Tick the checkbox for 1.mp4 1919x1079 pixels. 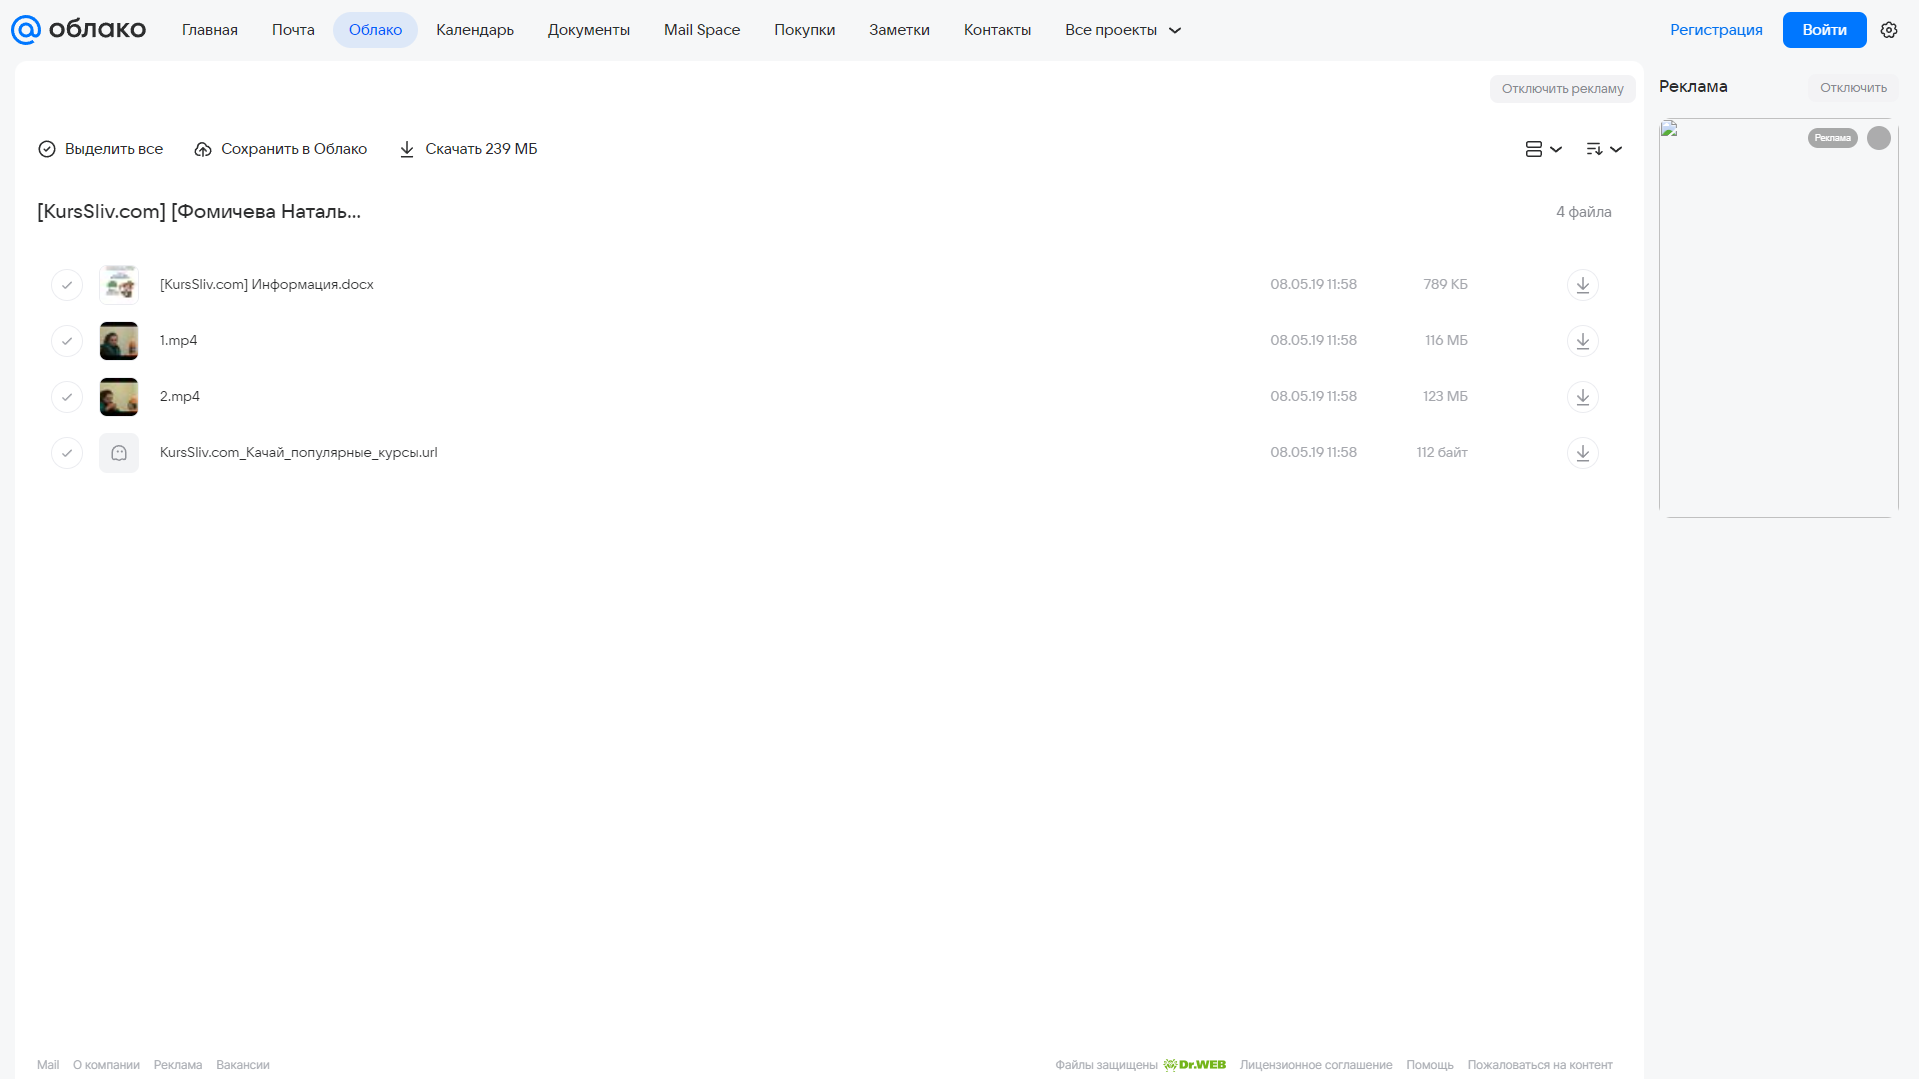tap(67, 341)
